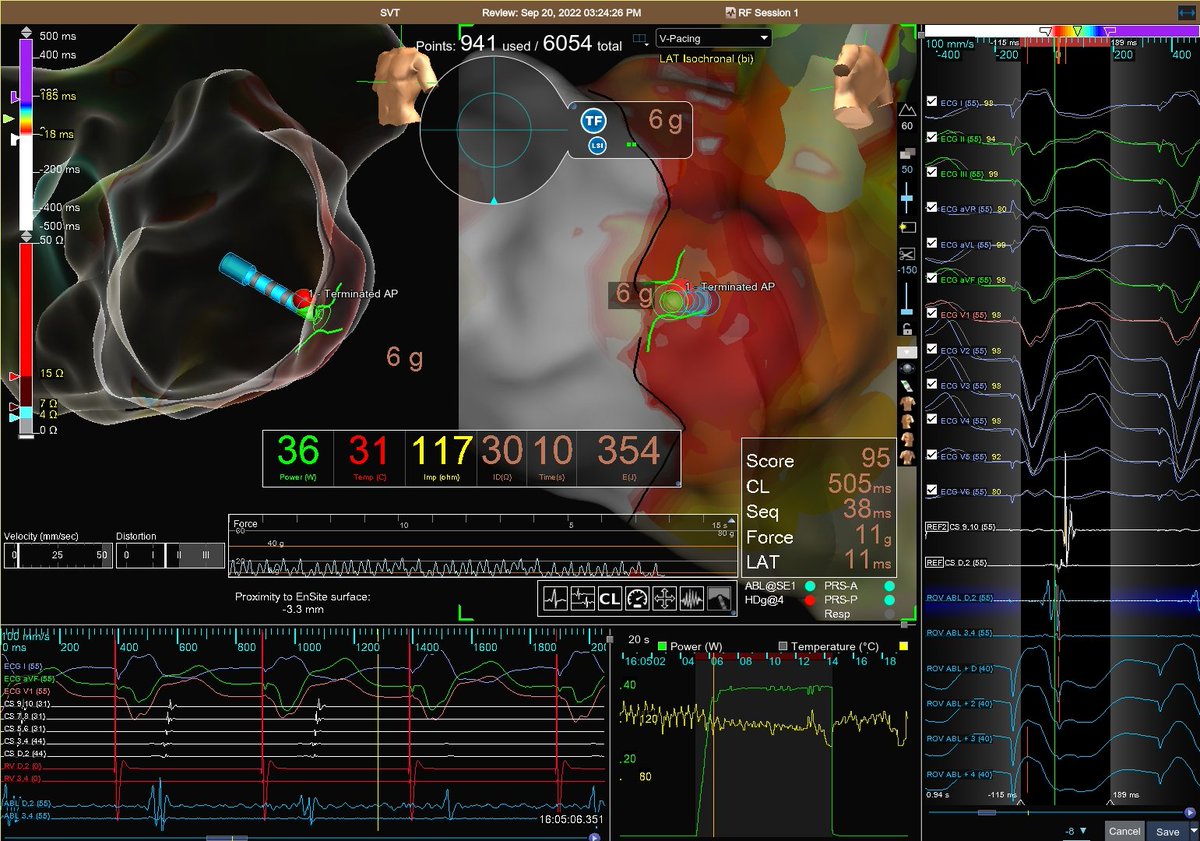Click the map view icon left of V-Pacing

click(x=640, y=40)
